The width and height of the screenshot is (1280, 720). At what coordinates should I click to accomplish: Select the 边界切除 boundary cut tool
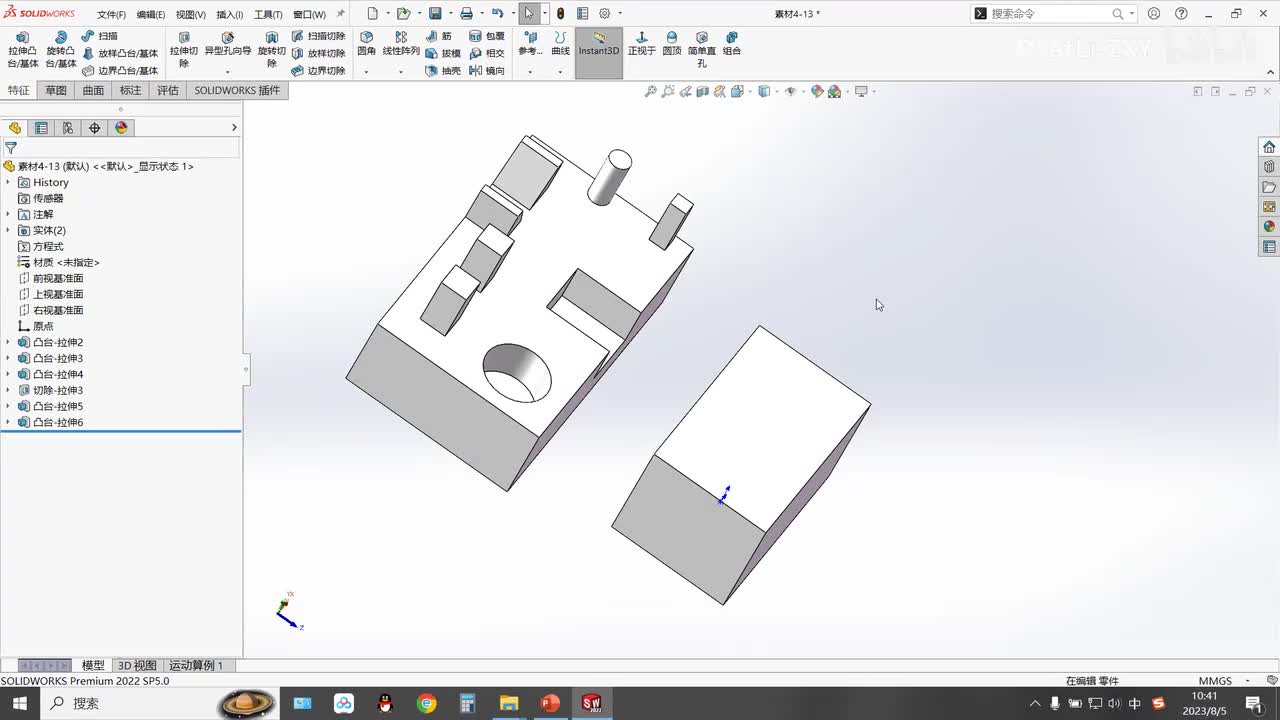[x=318, y=71]
